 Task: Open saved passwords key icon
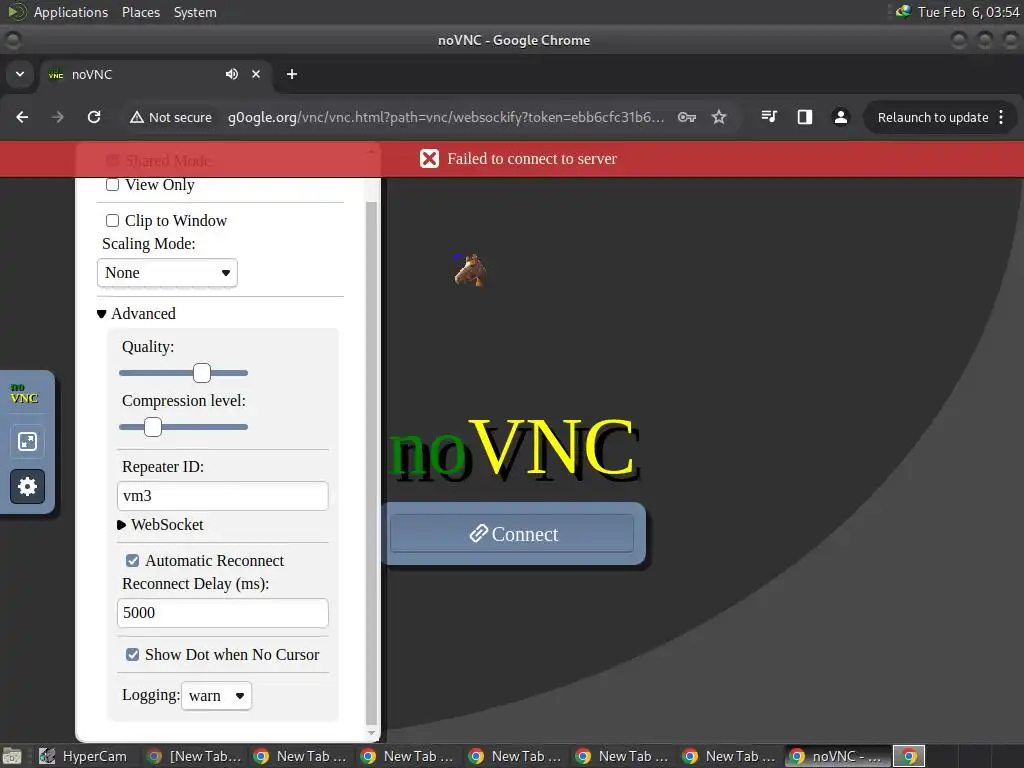pos(686,117)
